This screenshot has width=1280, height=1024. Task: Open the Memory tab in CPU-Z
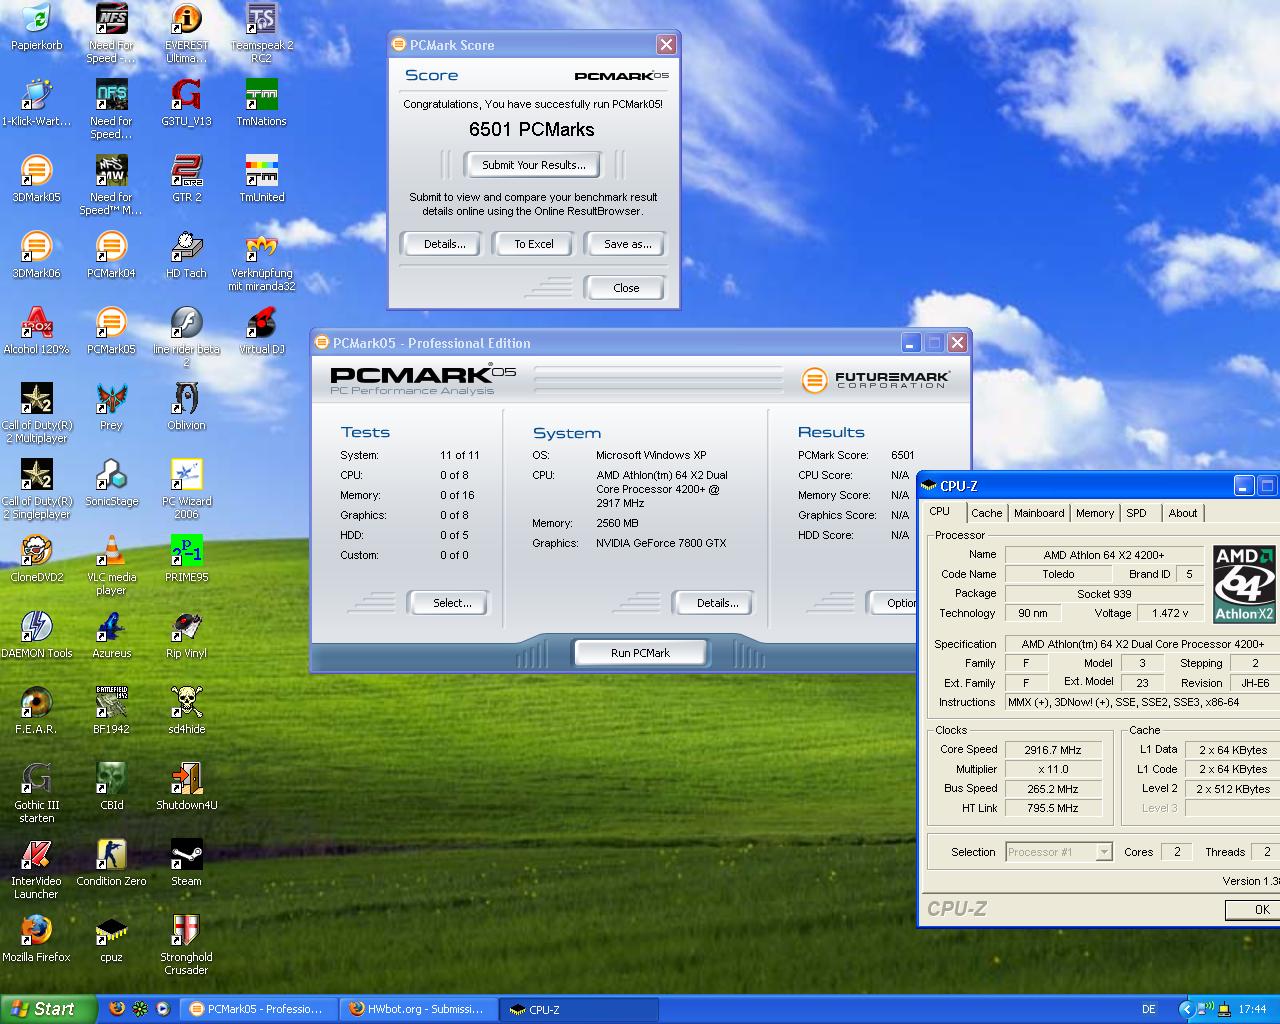(x=1095, y=513)
